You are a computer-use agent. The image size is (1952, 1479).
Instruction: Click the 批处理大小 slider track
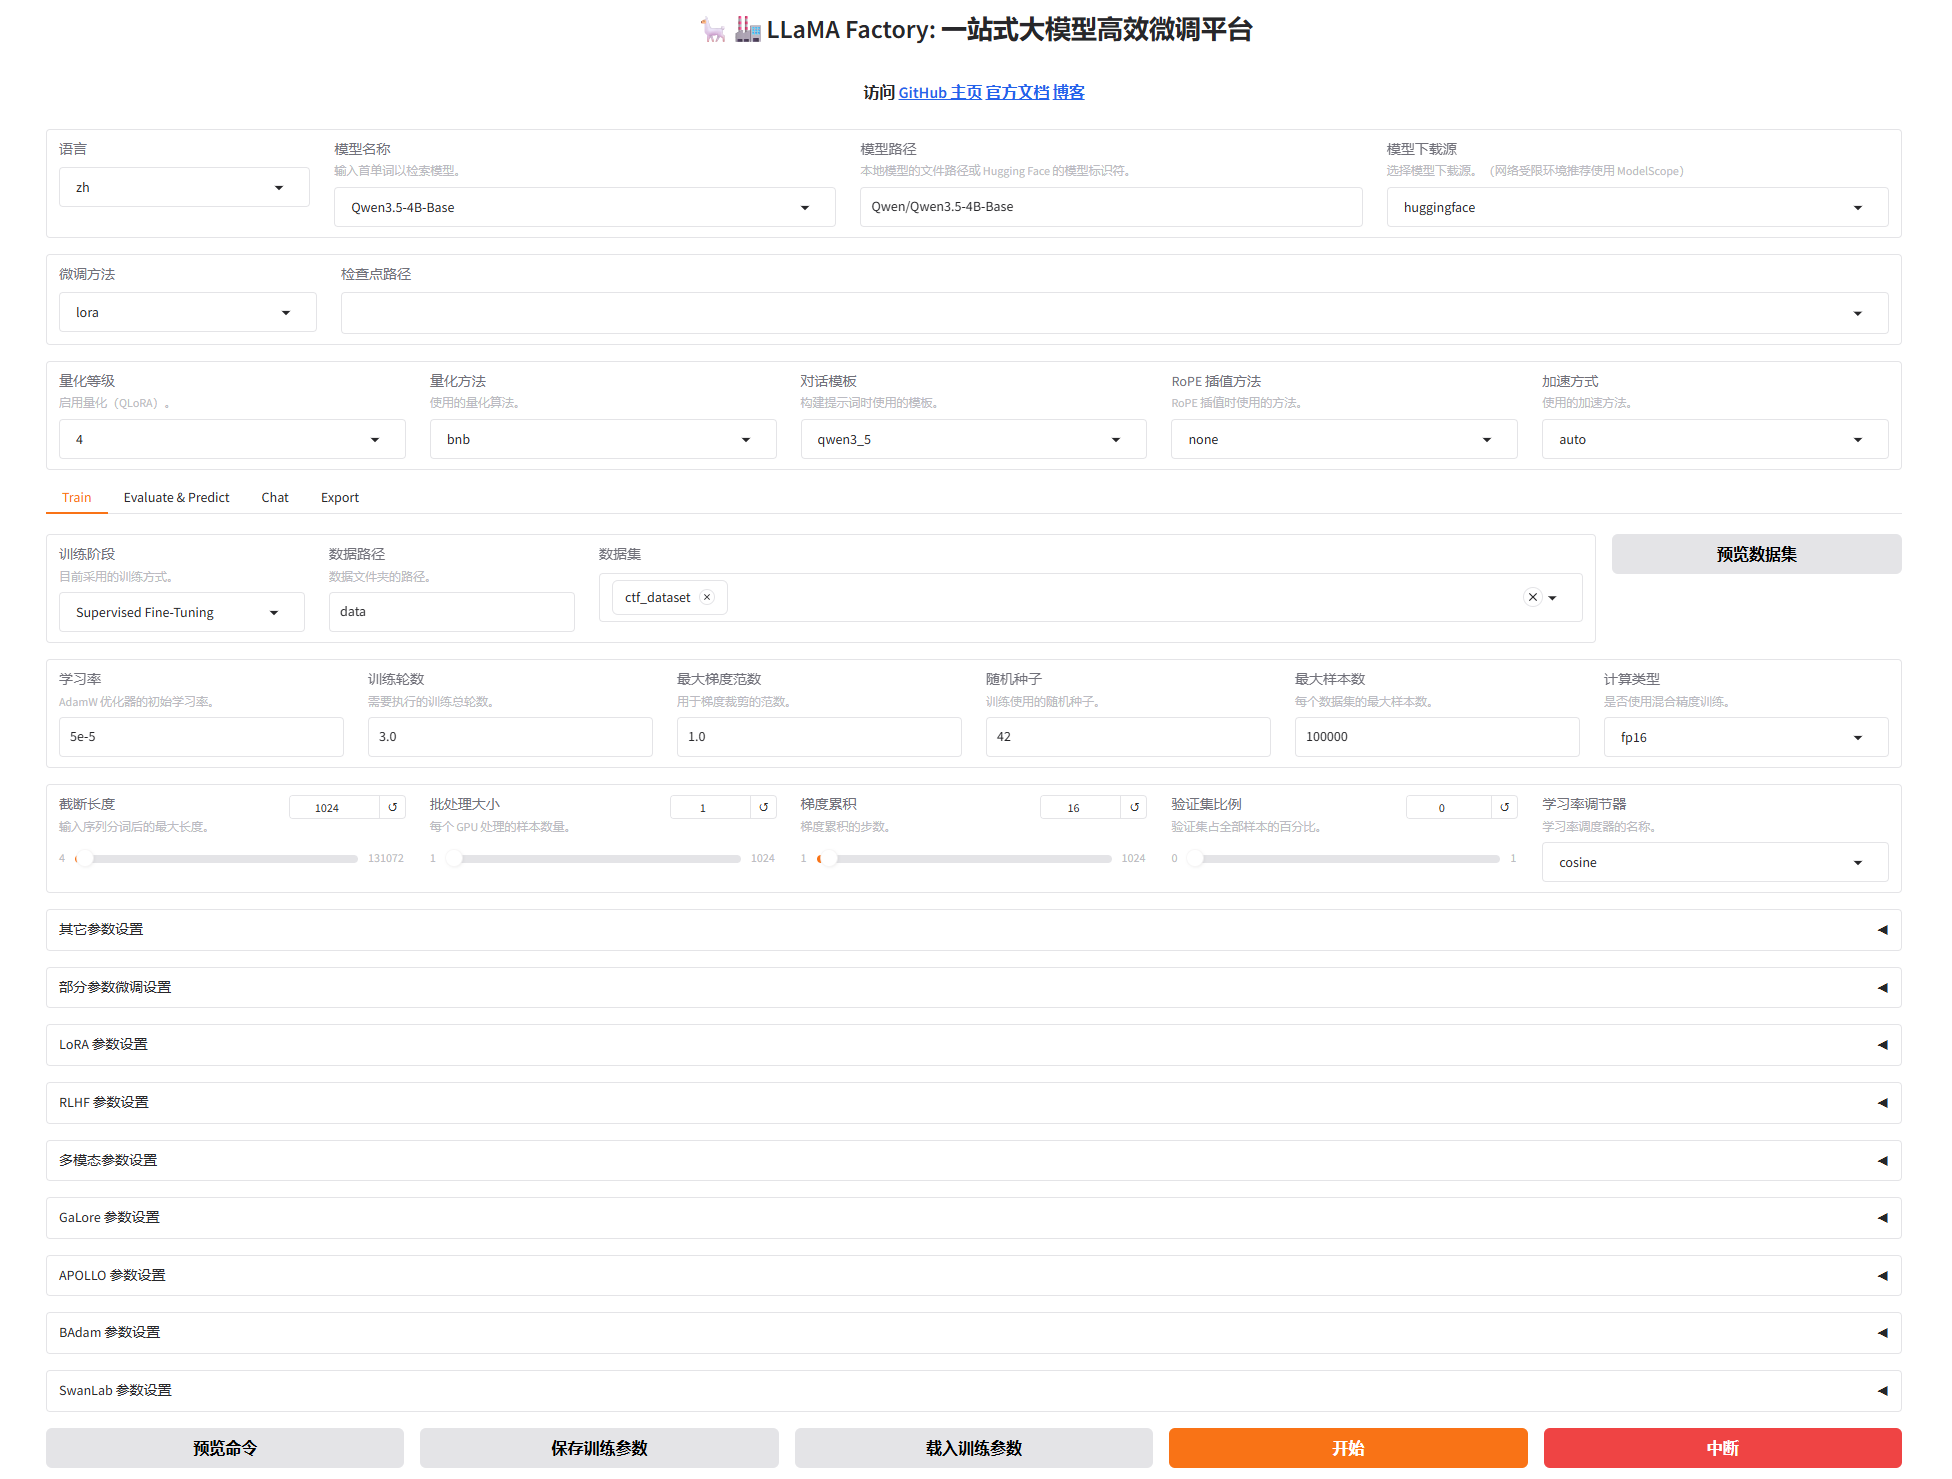(593, 859)
